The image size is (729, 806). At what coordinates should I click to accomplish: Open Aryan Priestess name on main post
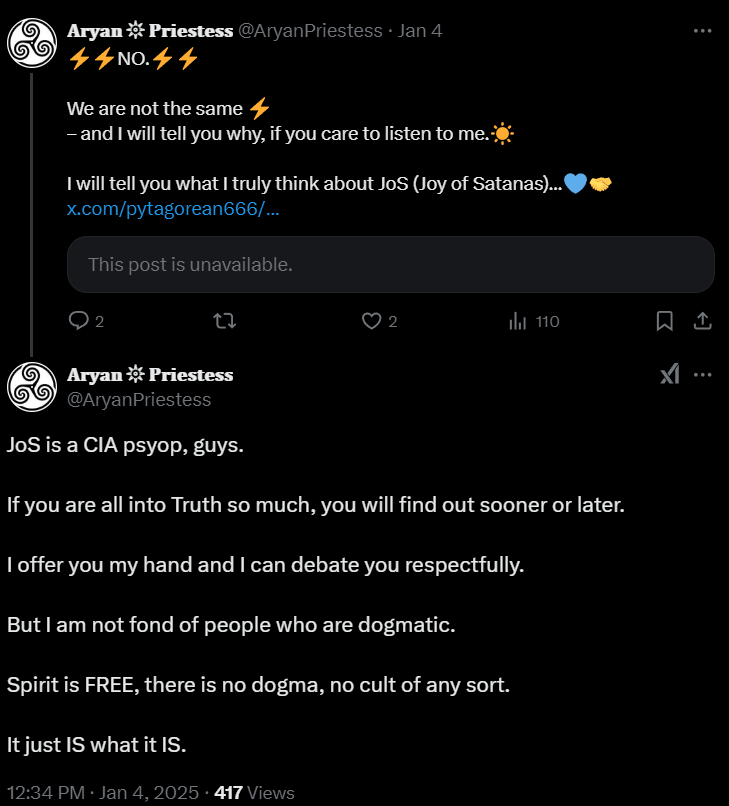tap(149, 375)
